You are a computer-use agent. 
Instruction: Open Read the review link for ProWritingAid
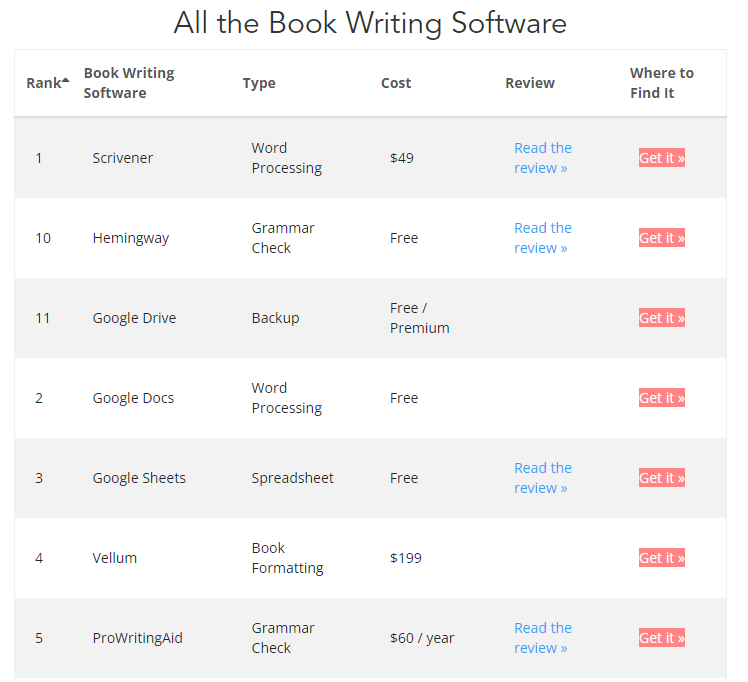(x=543, y=638)
